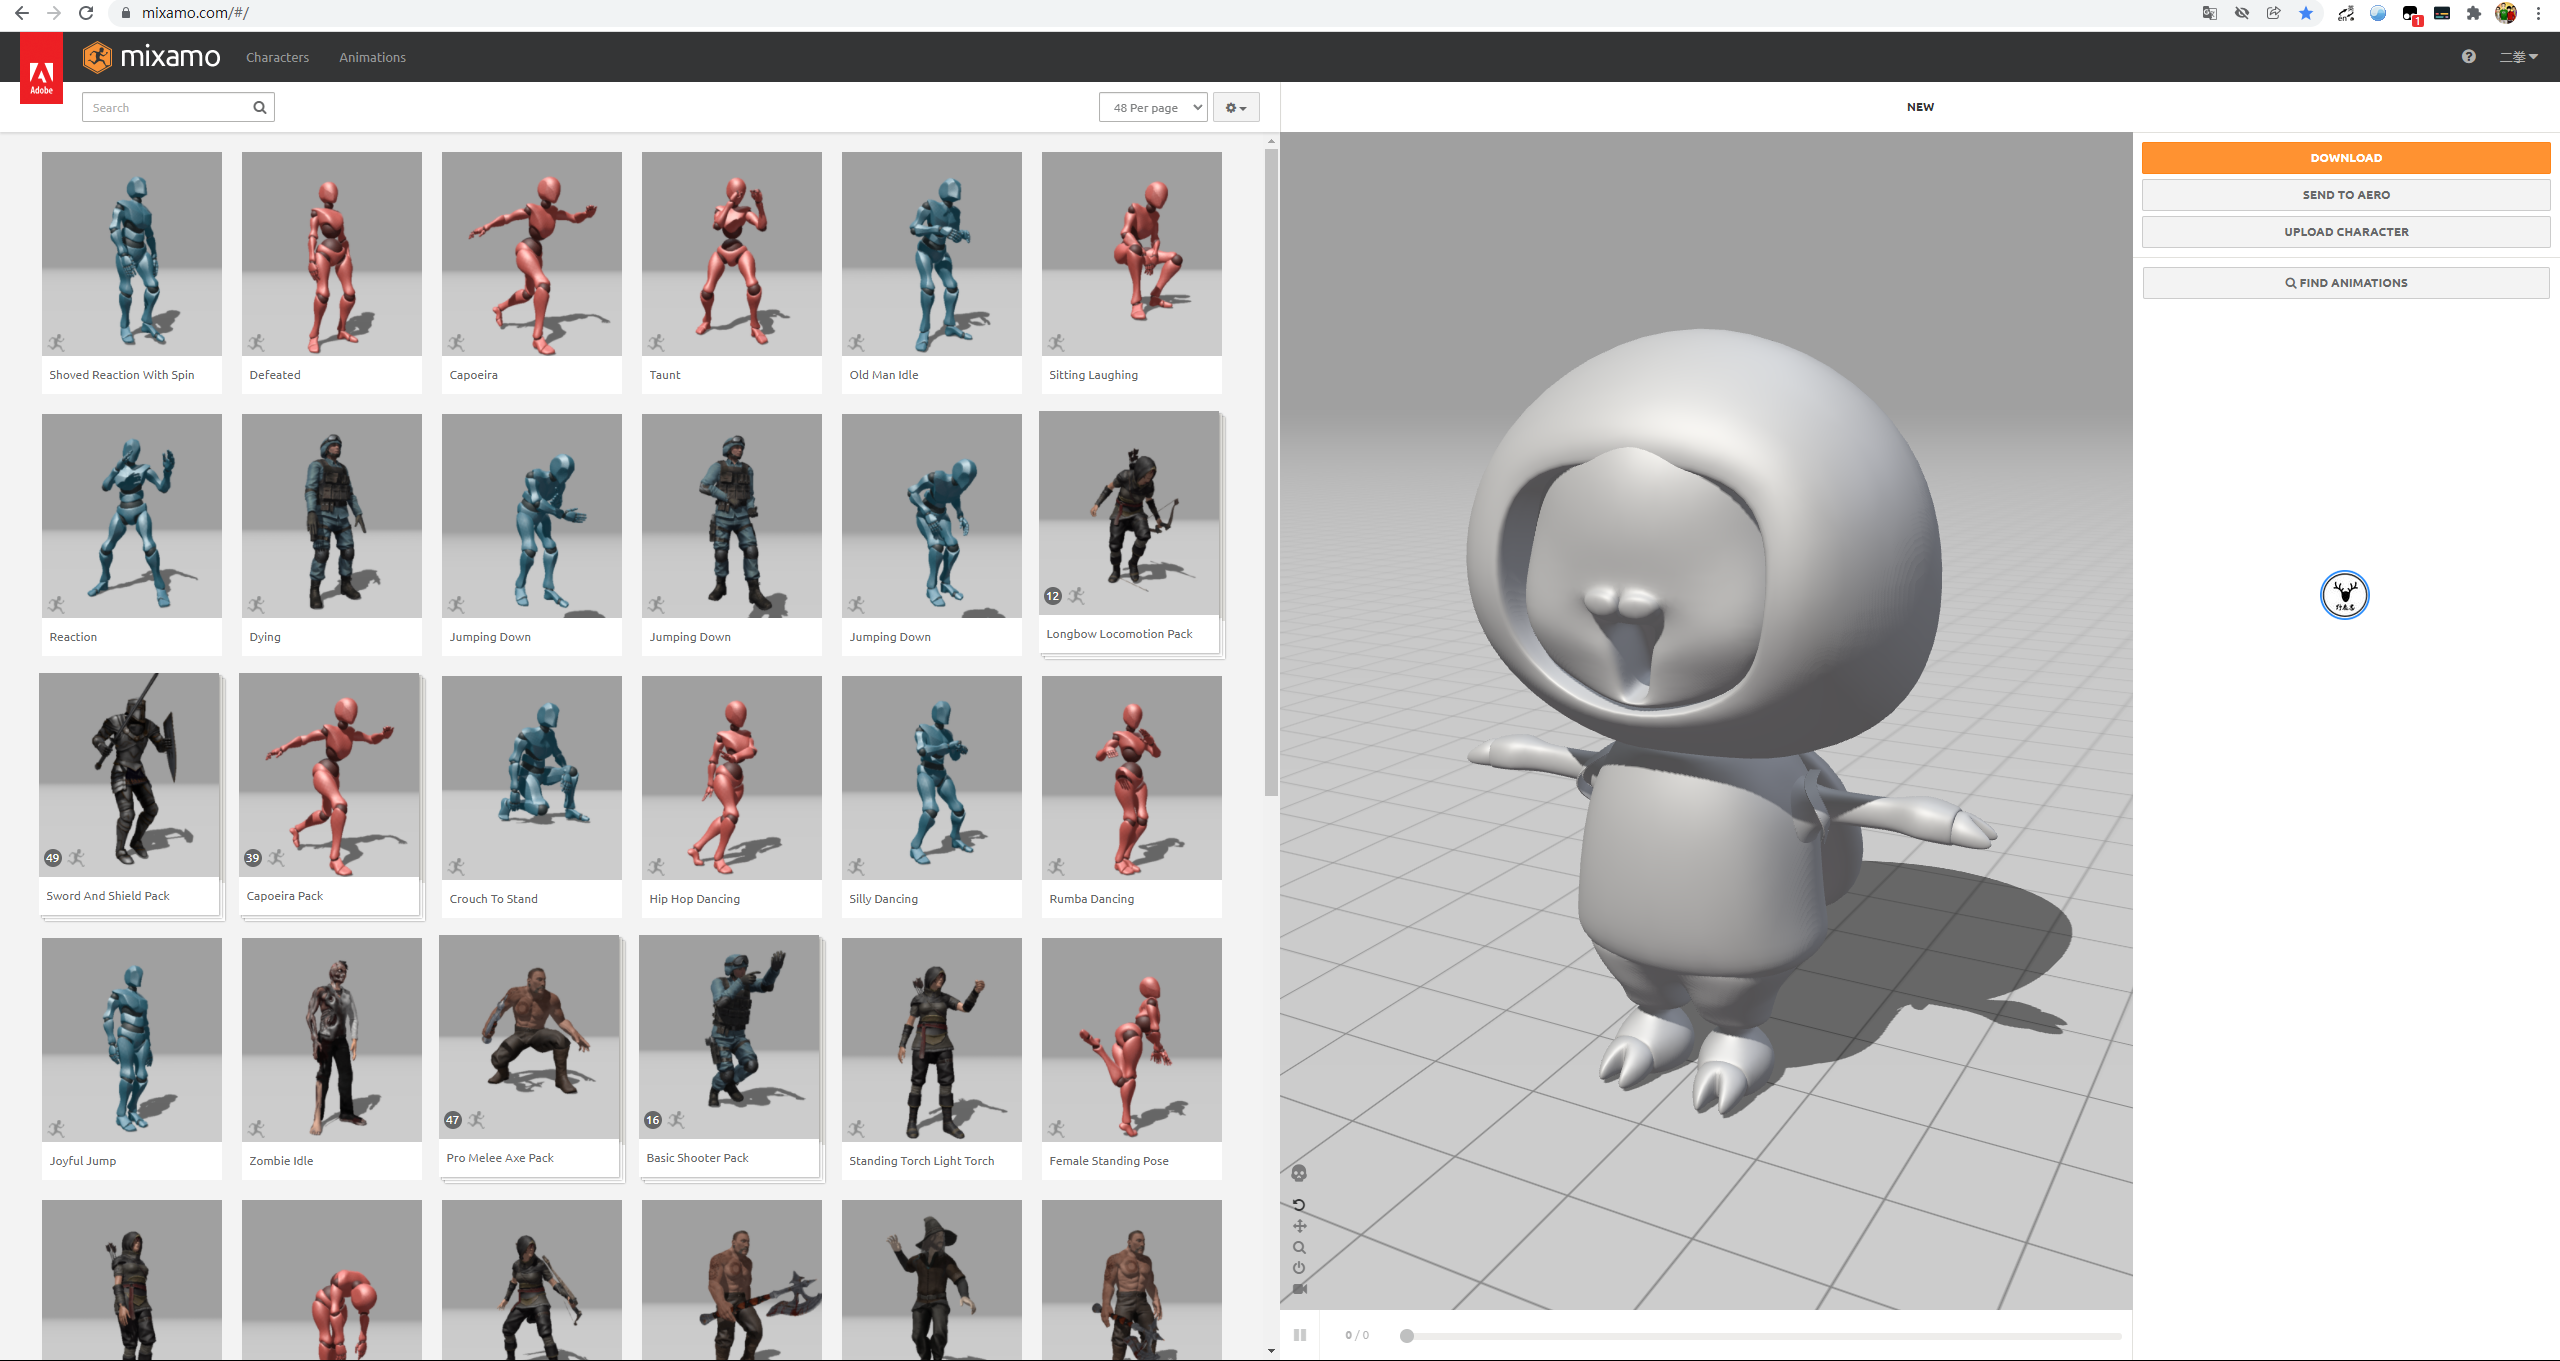Viewport: 2560px width, 1361px height.
Task: Select the rotate camera tool in viewer
Action: 1299,1205
